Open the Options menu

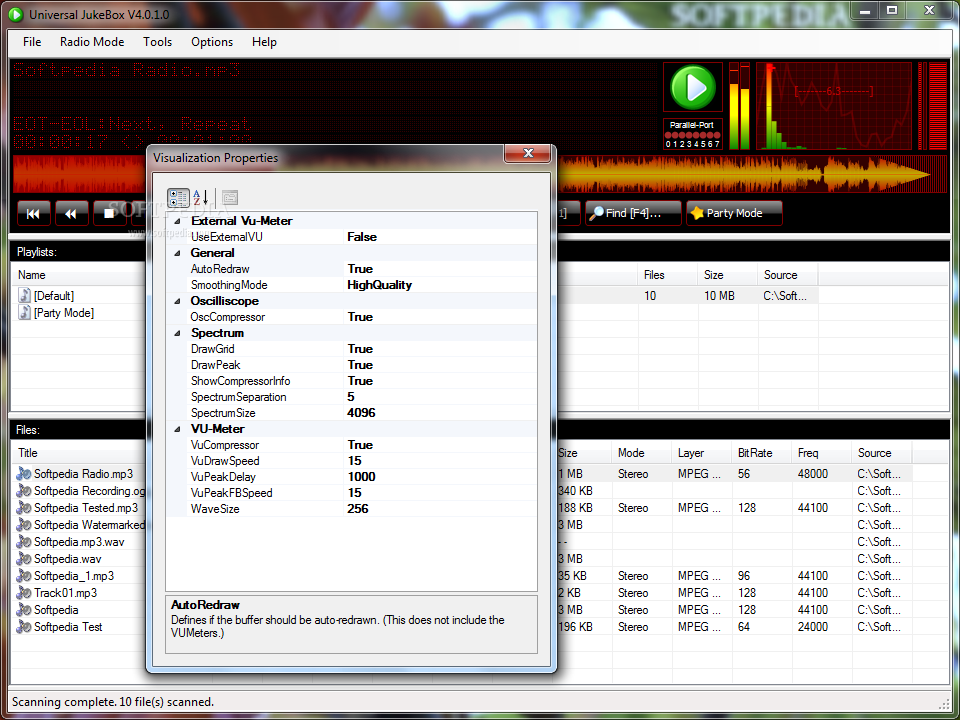point(212,42)
